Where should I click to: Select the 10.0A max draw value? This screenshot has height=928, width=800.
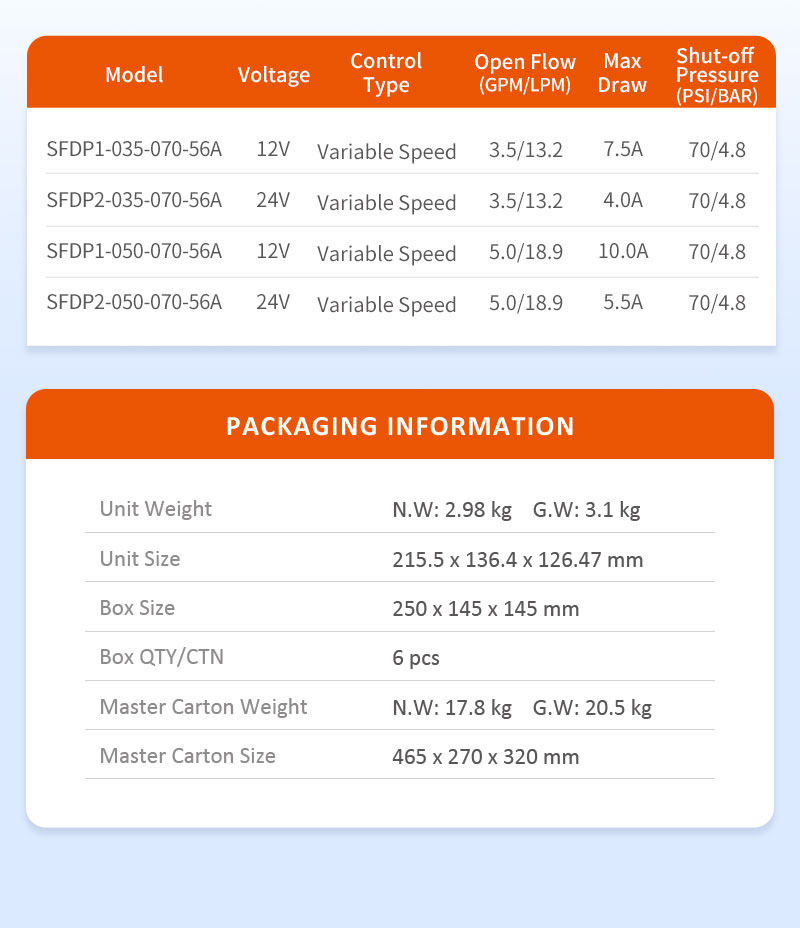[x=623, y=251]
